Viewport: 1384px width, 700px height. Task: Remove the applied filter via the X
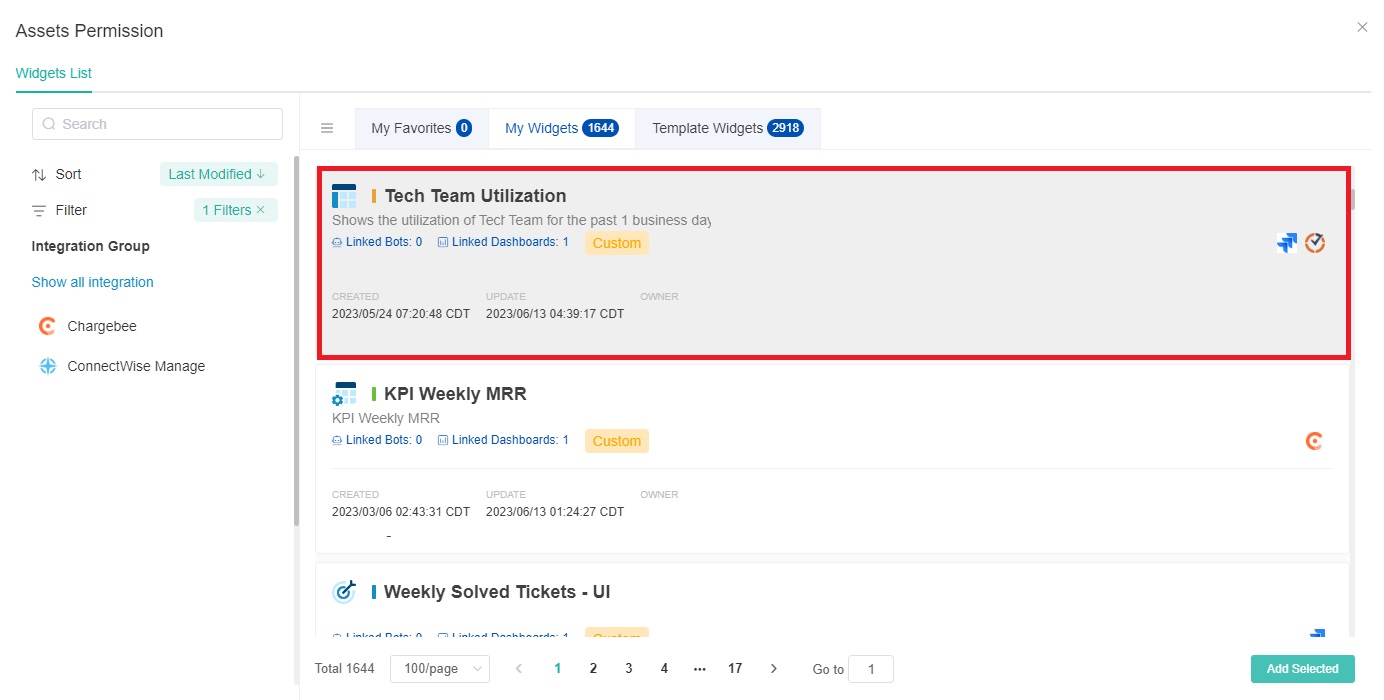click(x=261, y=210)
